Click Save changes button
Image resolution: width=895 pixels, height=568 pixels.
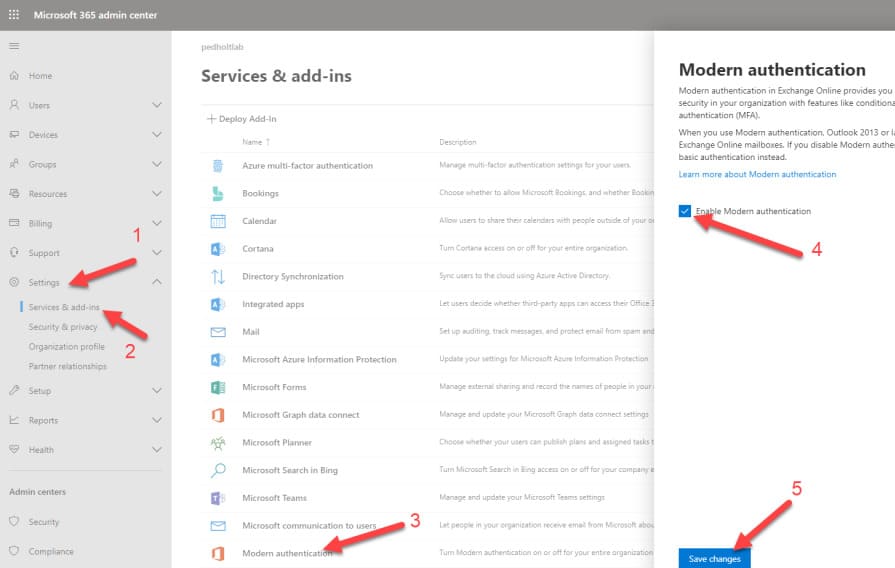[x=714, y=558]
